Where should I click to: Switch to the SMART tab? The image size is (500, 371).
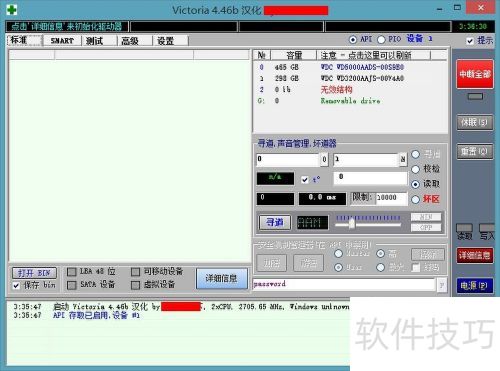(62, 41)
